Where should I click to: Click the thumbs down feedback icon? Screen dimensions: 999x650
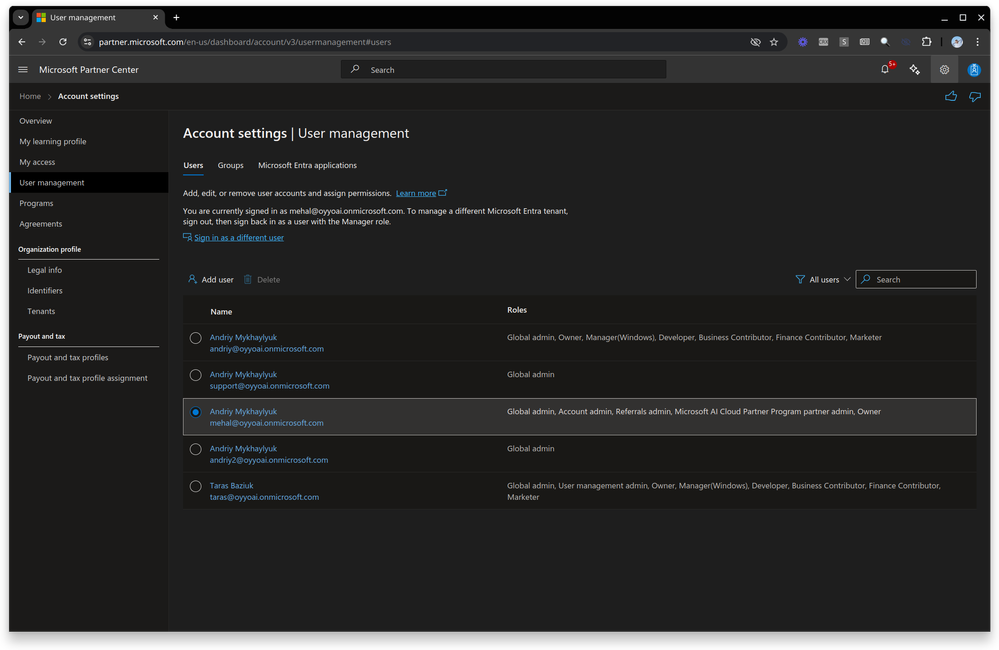pos(975,97)
